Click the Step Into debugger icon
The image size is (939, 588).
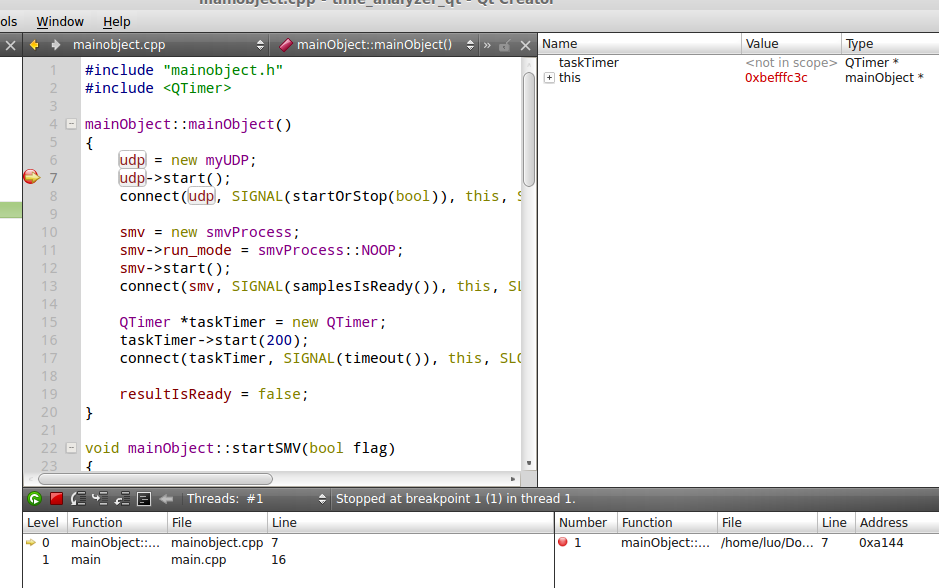[x=99, y=499]
